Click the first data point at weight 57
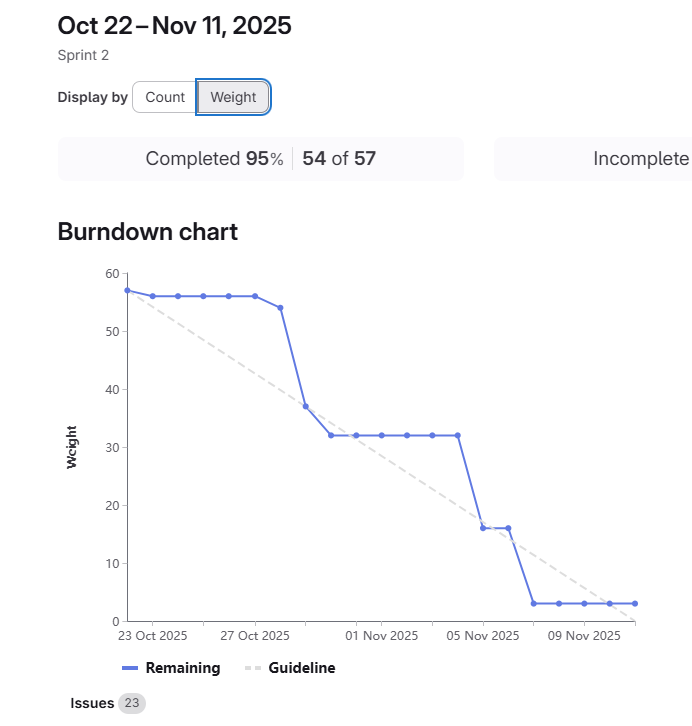Image resolution: width=692 pixels, height=726 pixels. click(x=127, y=290)
